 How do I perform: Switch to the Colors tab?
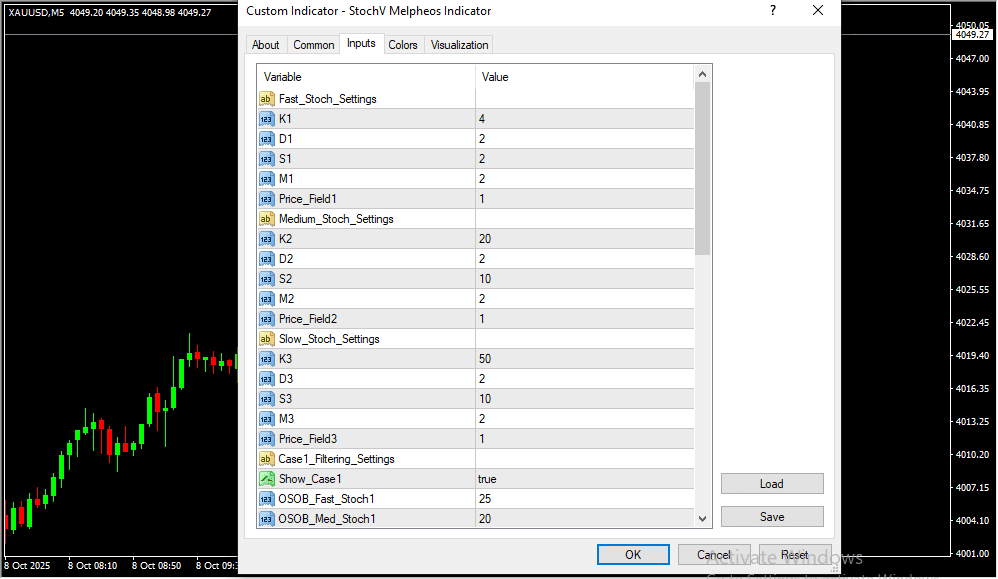(403, 45)
